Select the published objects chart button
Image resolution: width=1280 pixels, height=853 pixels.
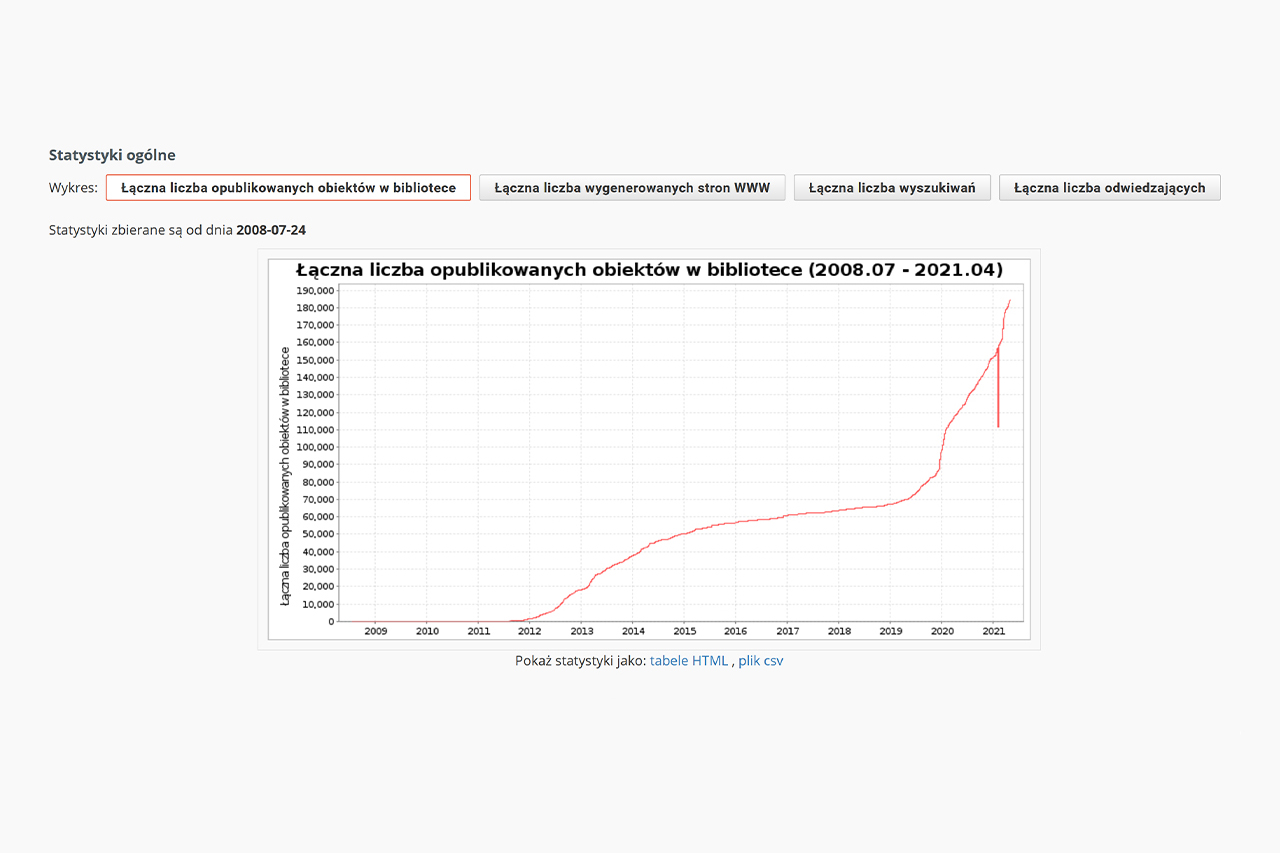point(288,188)
